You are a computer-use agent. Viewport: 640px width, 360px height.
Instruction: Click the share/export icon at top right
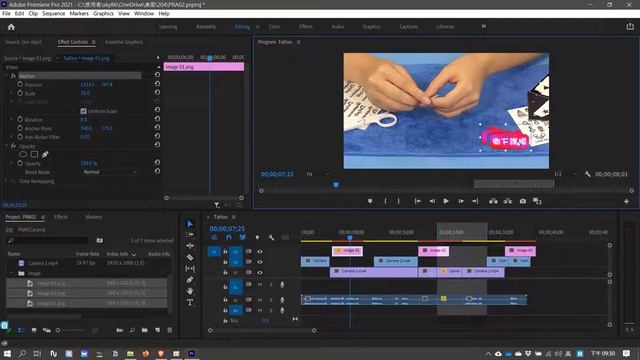(630, 27)
